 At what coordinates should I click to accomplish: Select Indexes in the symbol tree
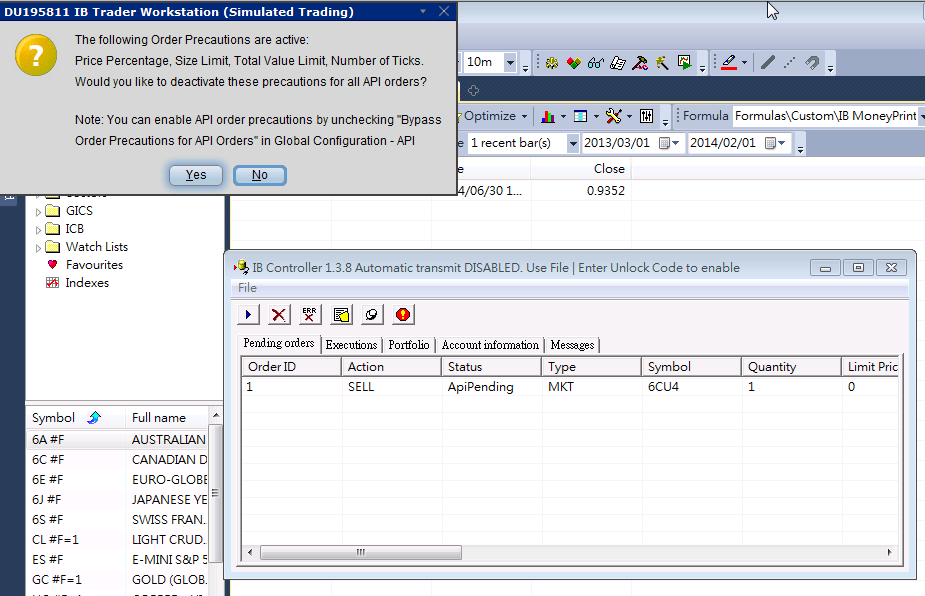tap(77, 283)
